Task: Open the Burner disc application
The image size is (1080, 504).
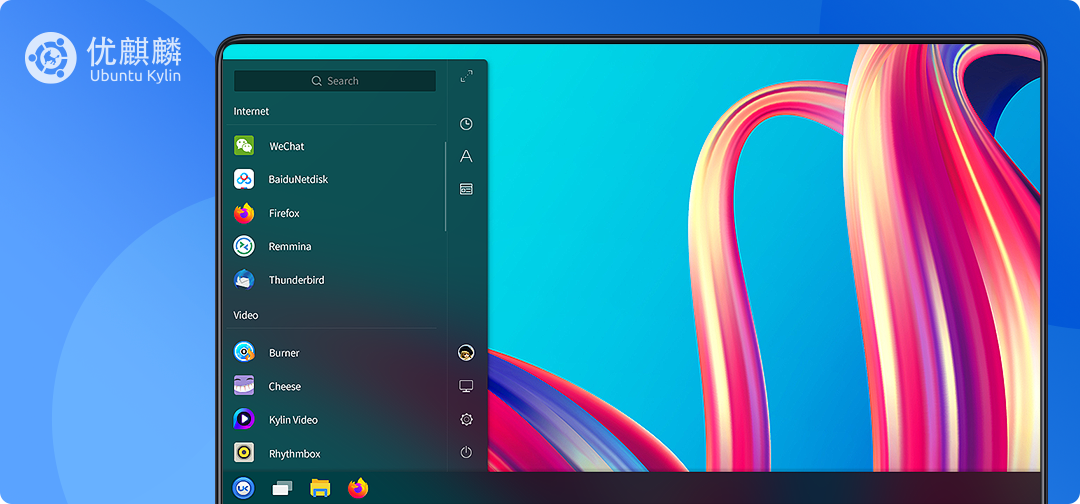Action: pyautogui.click(x=283, y=353)
